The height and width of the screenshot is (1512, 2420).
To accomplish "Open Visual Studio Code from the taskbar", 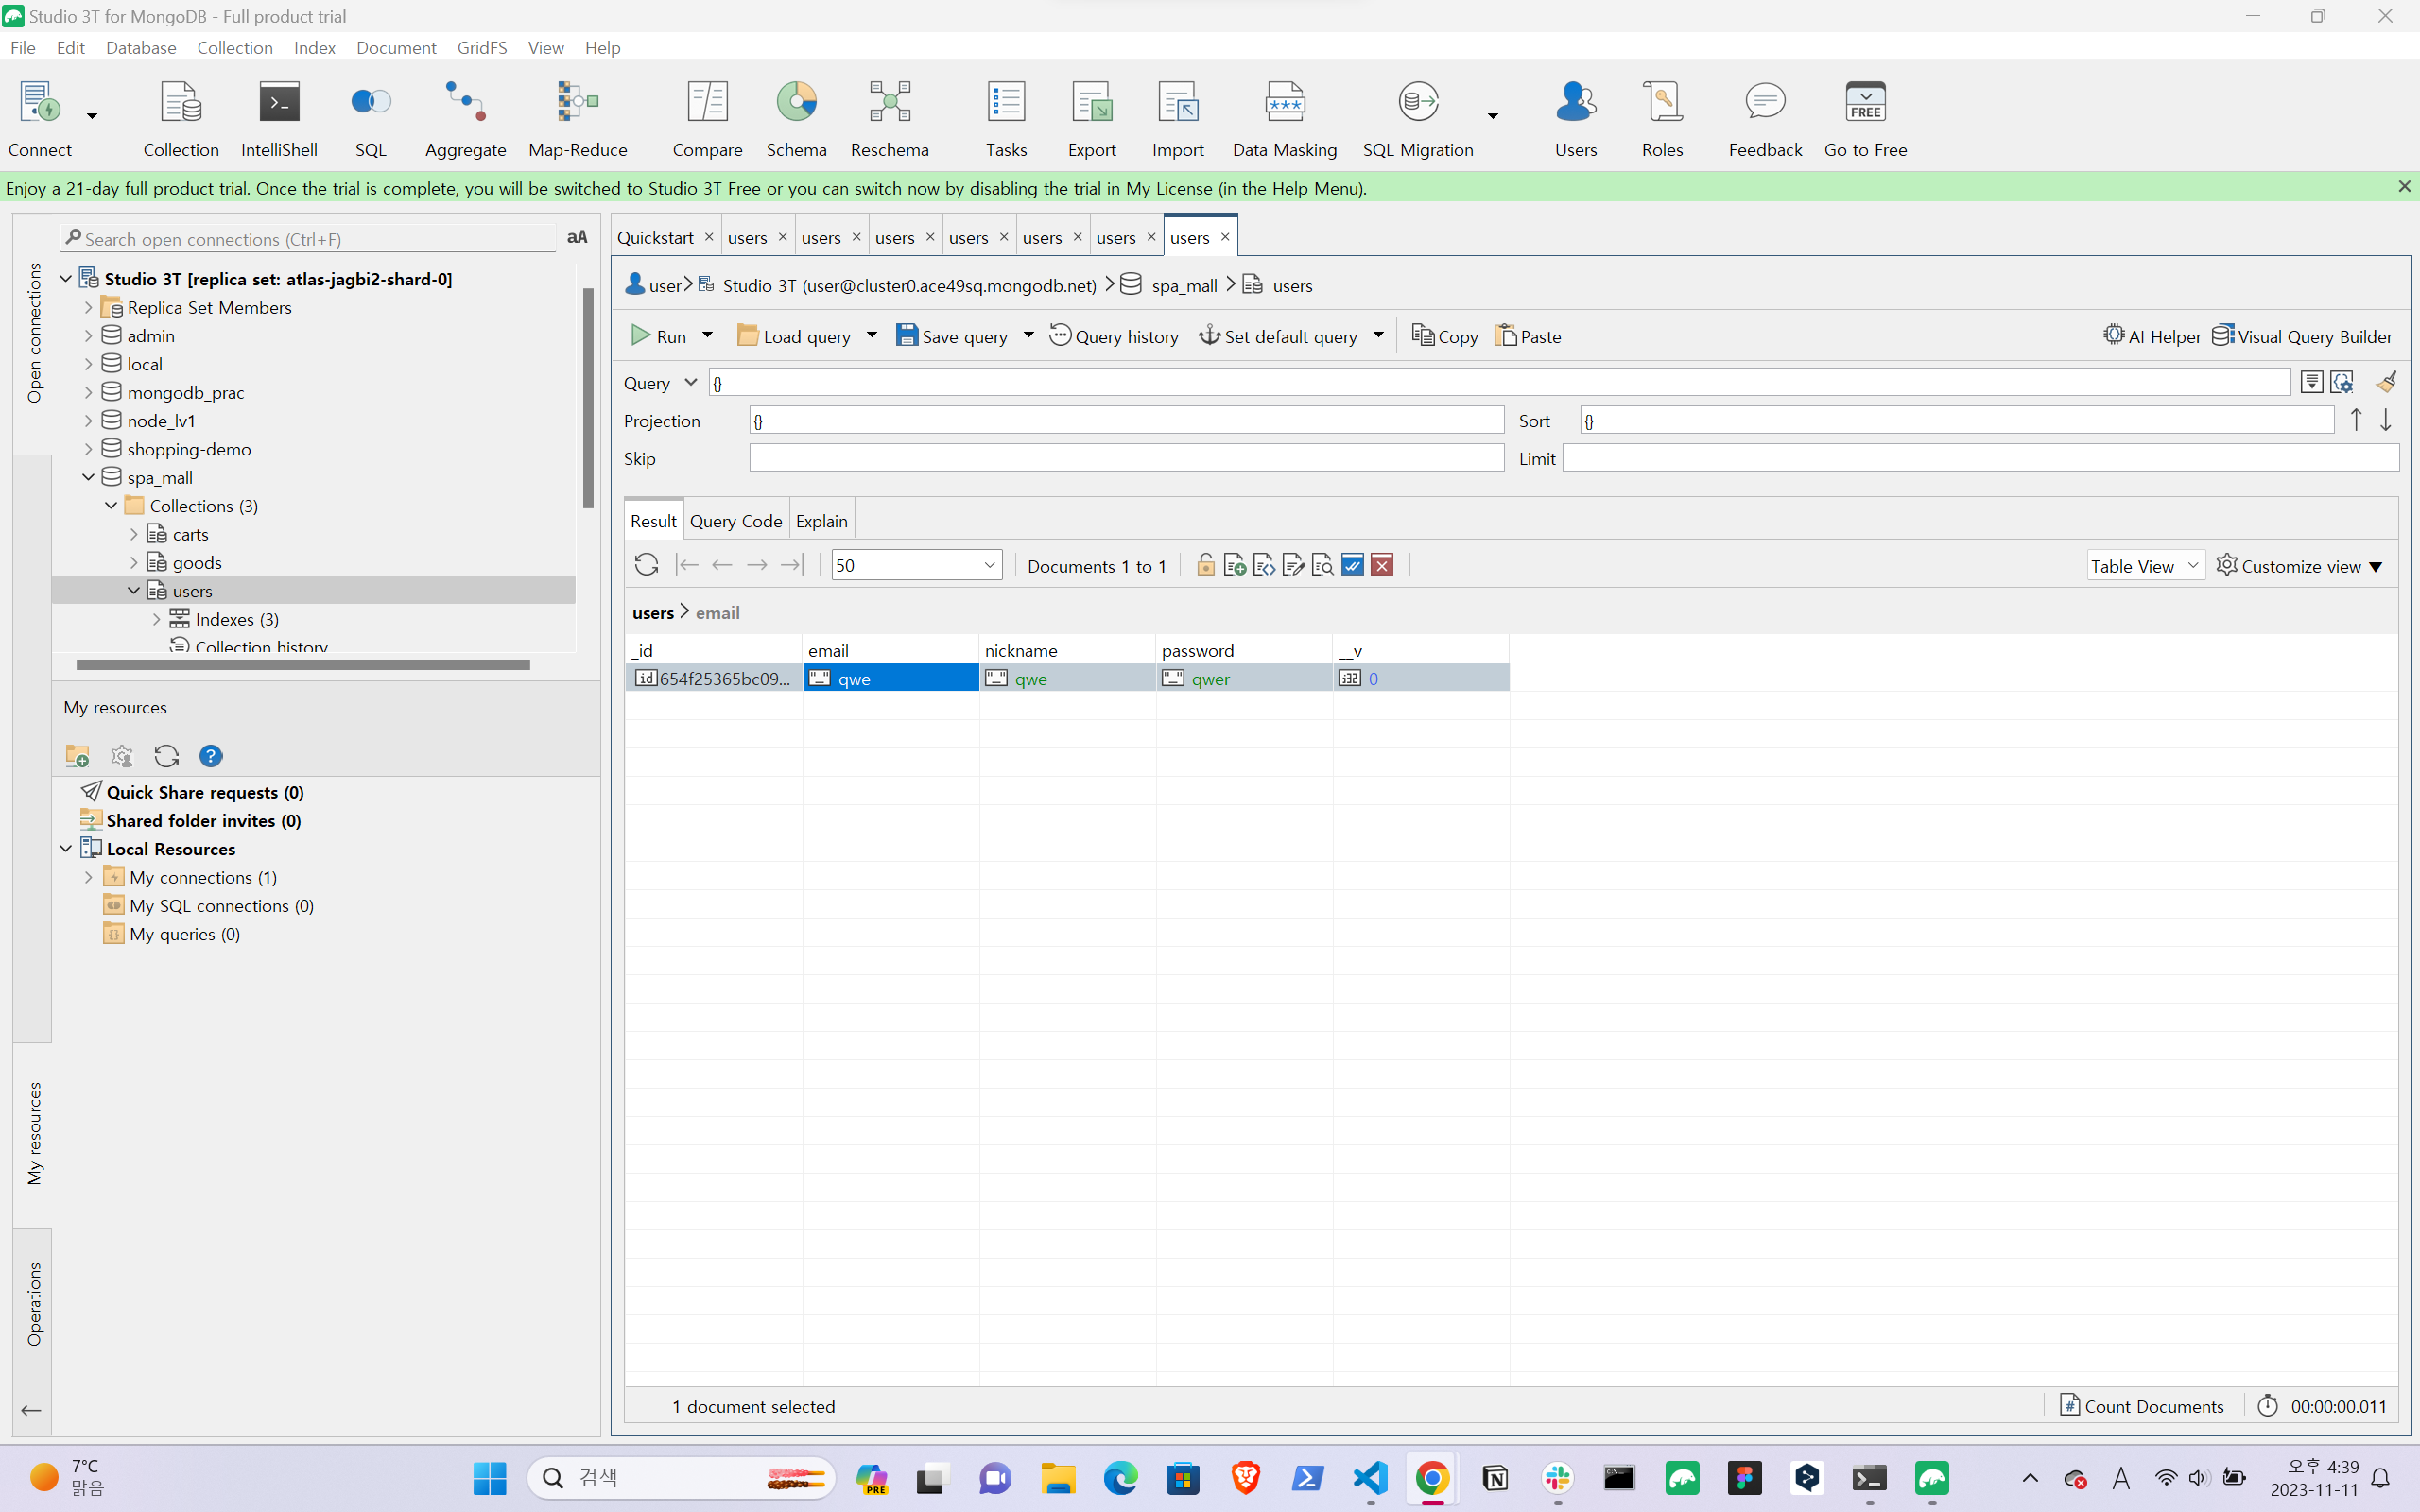I will [1370, 1478].
